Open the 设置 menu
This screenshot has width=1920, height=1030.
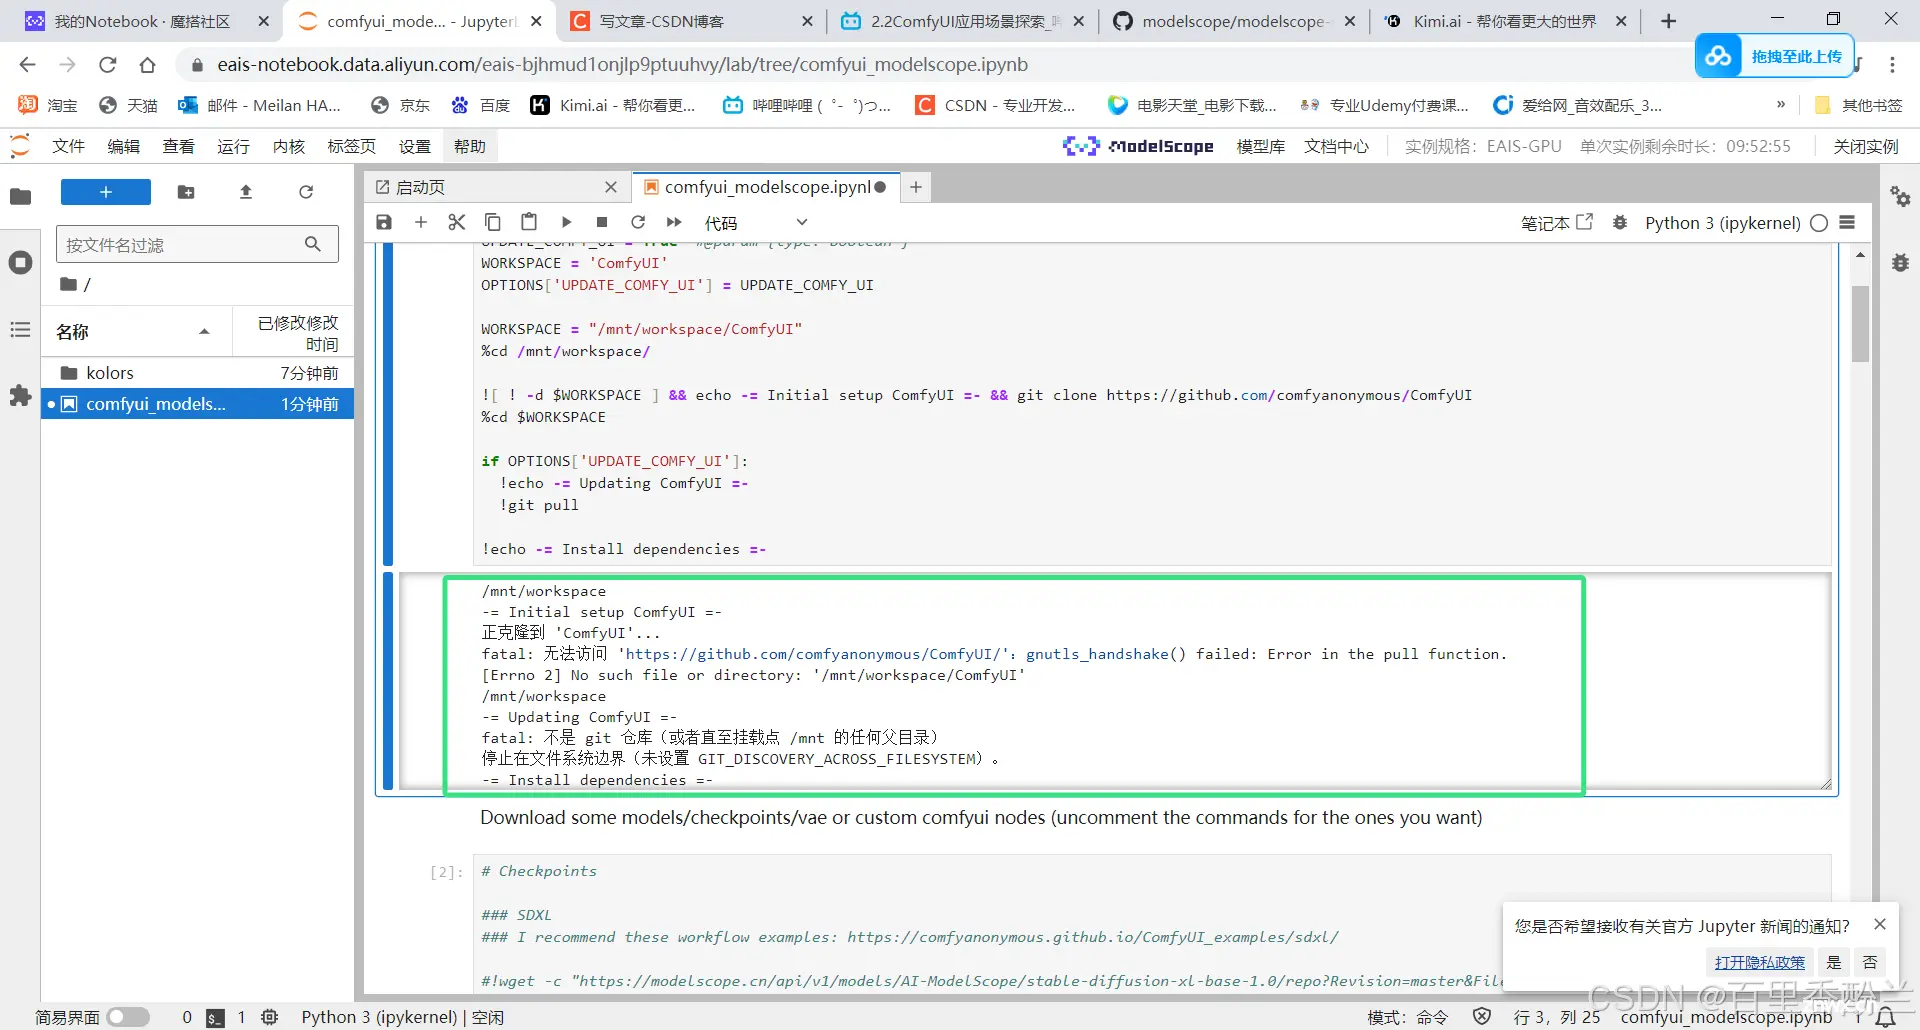coord(414,147)
